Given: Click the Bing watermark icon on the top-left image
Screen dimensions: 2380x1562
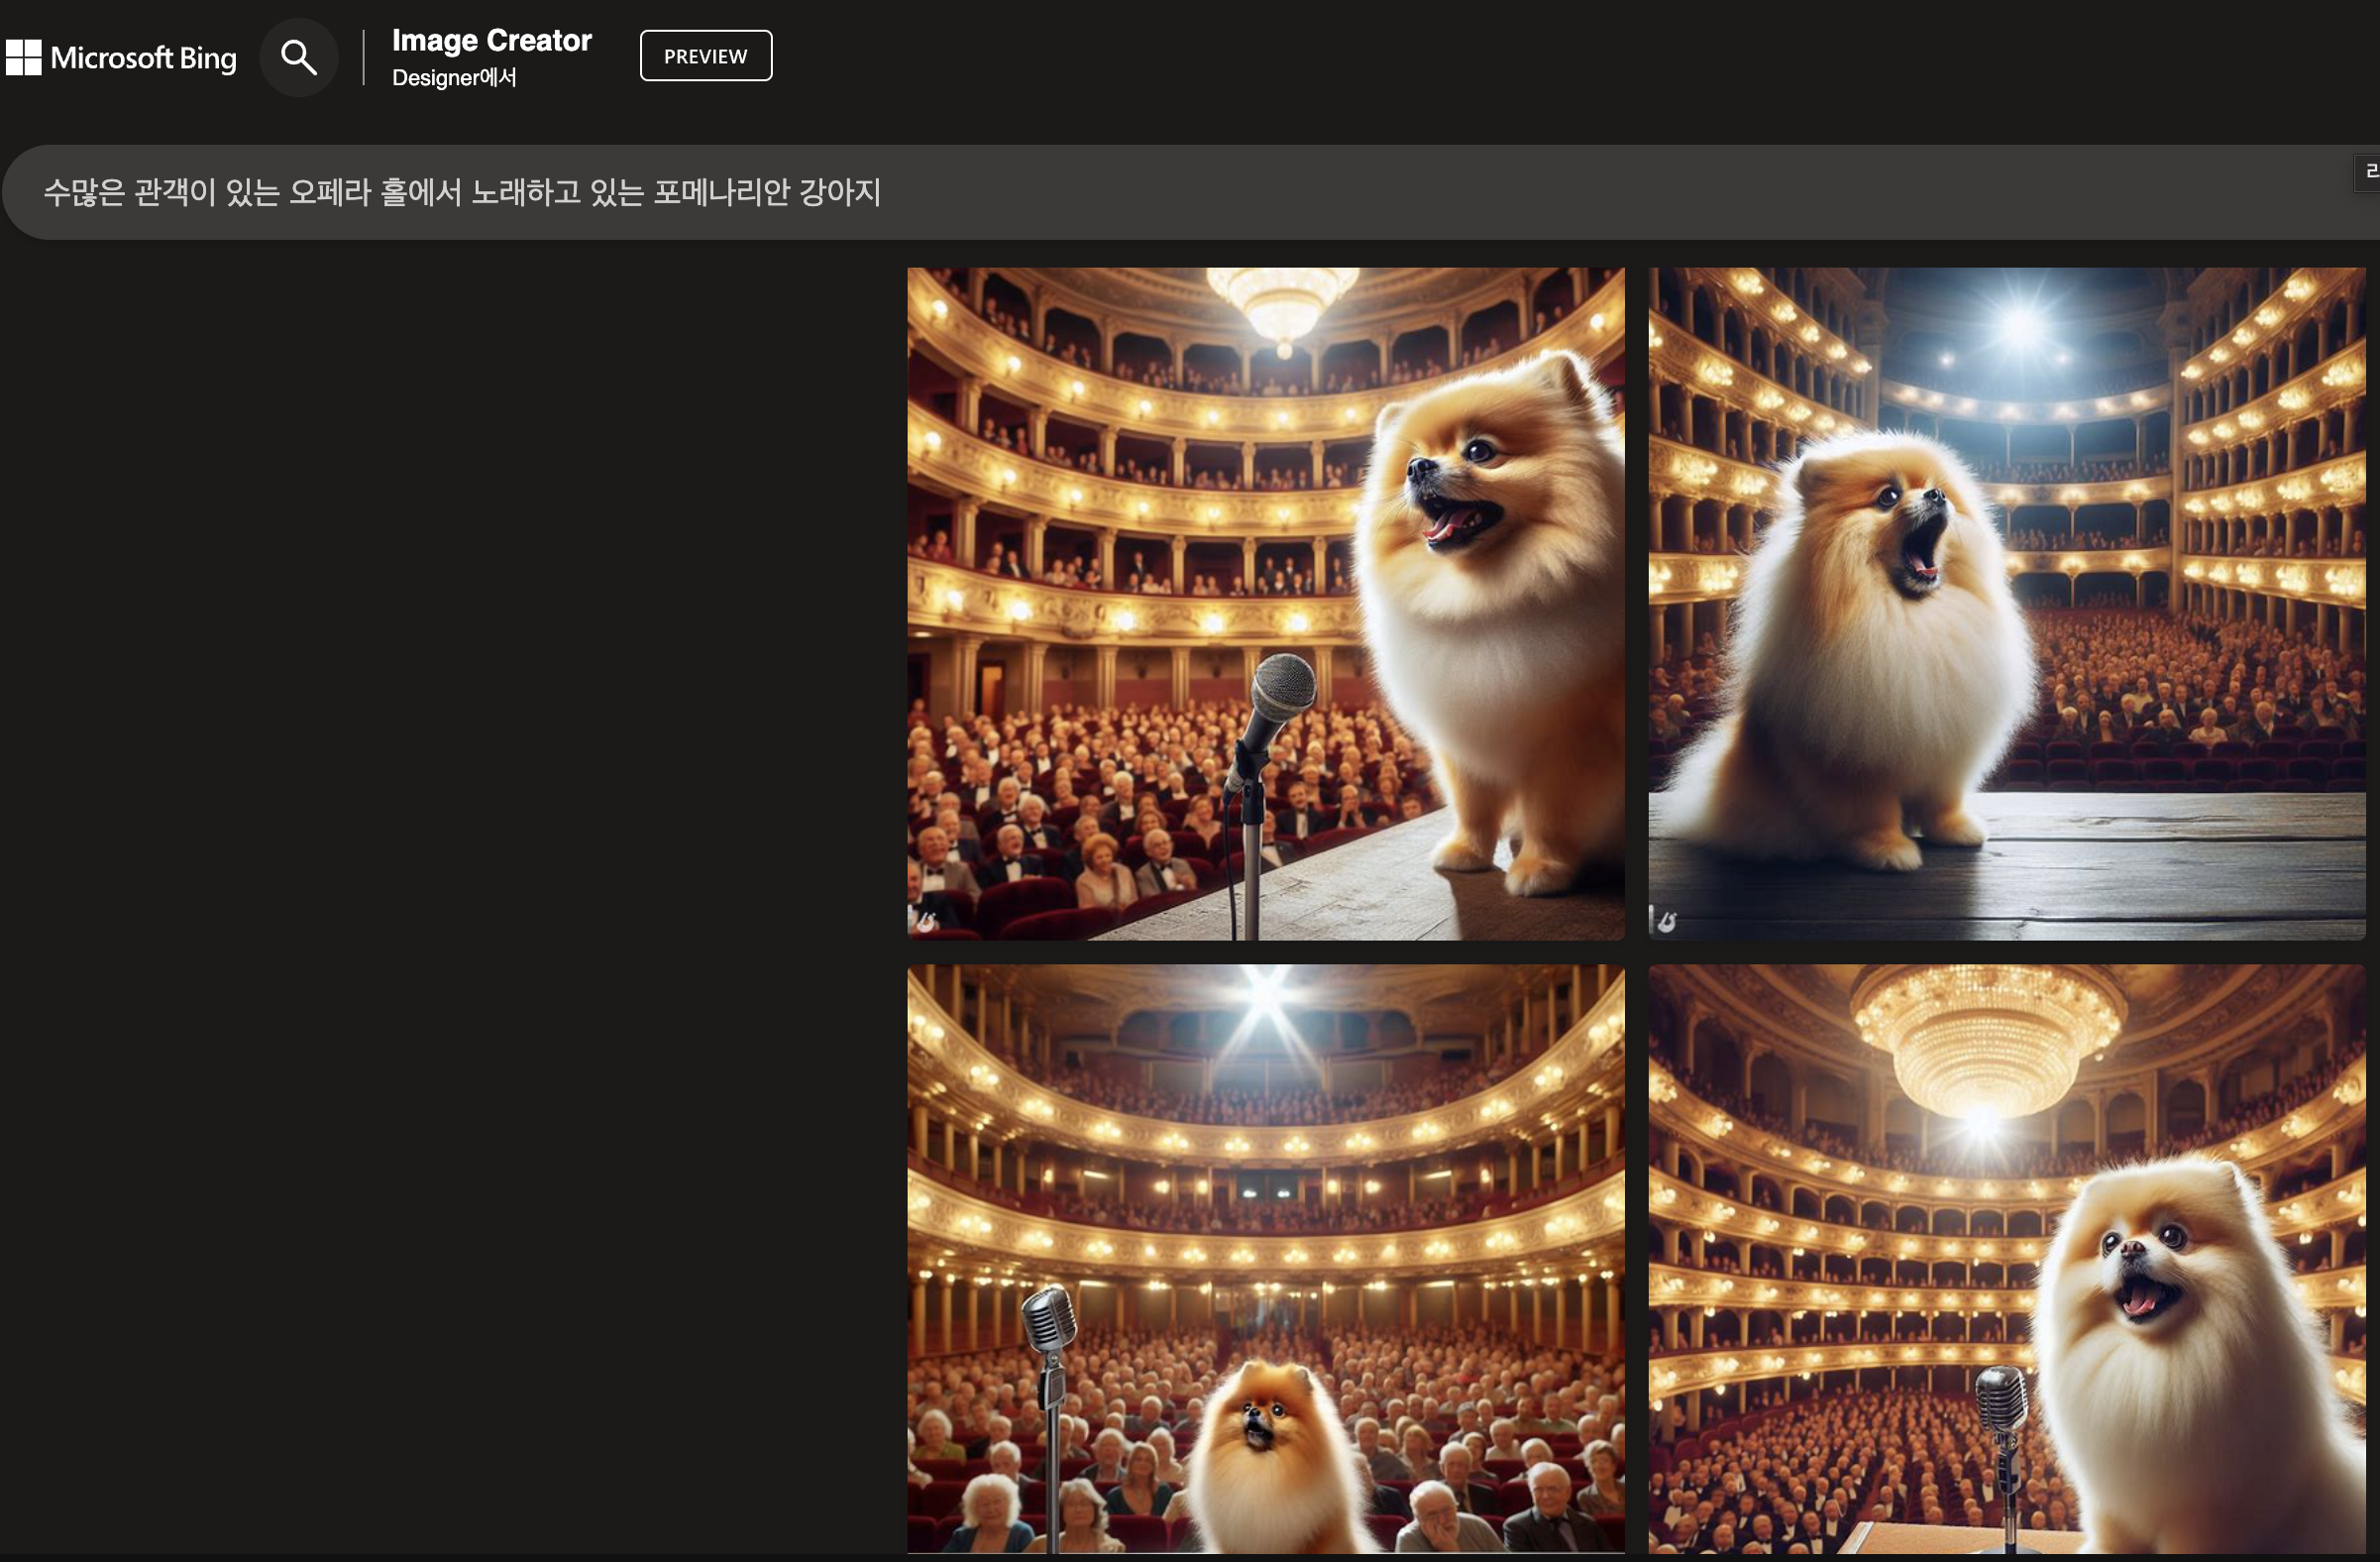Looking at the screenshot, I should pyautogui.click(x=926, y=922).
